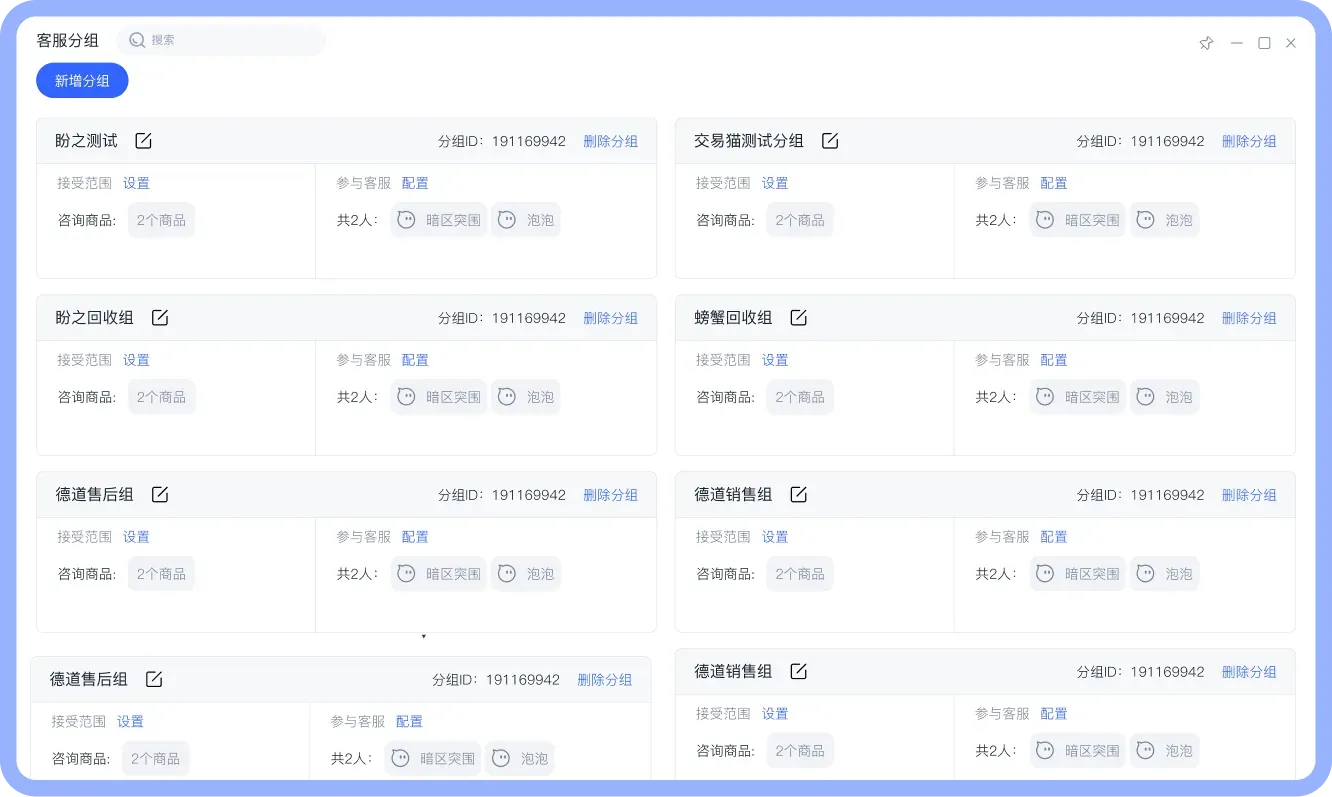1332x797 pixels.
Task: Open the edit icon beside 螃蟹回收组
Action: [x=798, y=318]
